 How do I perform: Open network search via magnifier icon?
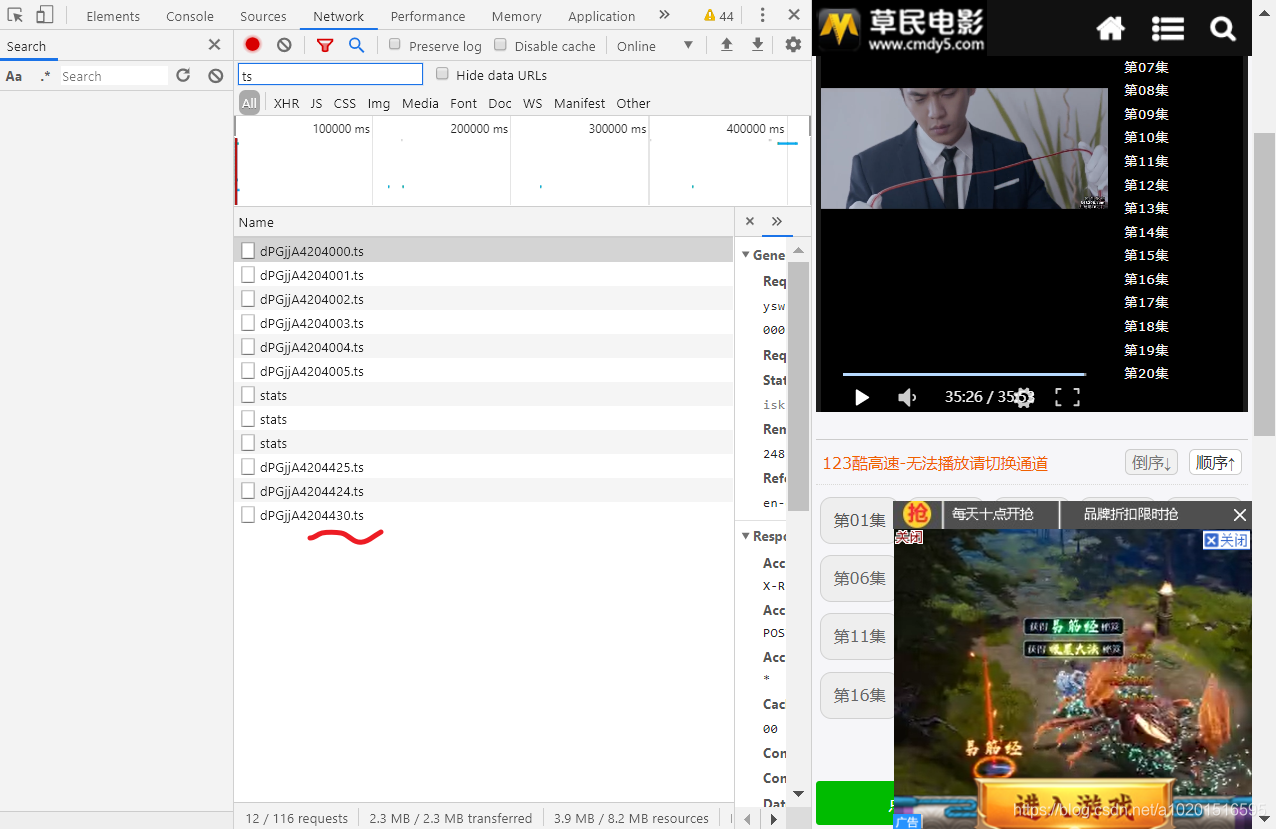click(x=356, y=45)
